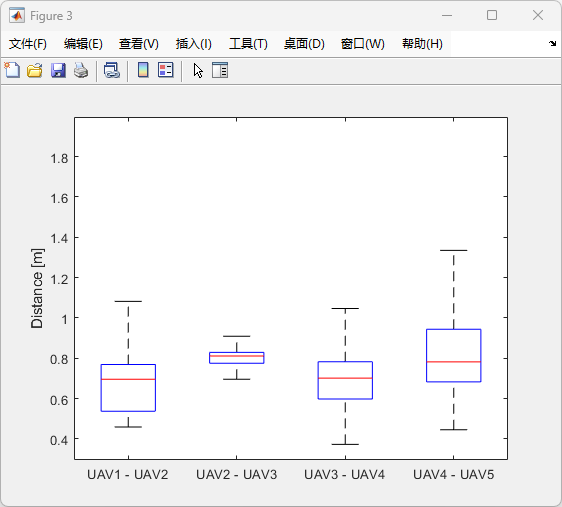Click the 0.6 y-axis tick label
The image size is (562, 507).
(x=59, y=400)
